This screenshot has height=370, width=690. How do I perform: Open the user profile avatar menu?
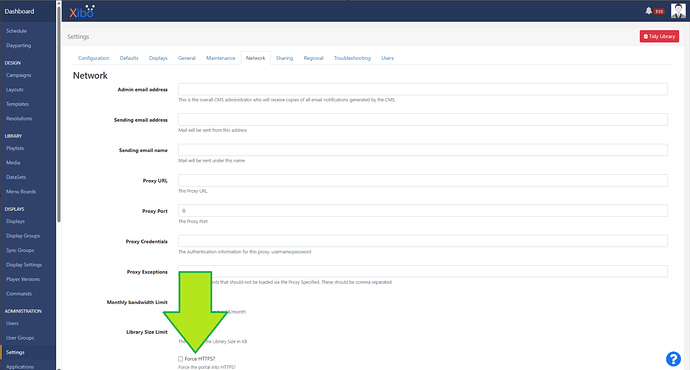point(678,11)
